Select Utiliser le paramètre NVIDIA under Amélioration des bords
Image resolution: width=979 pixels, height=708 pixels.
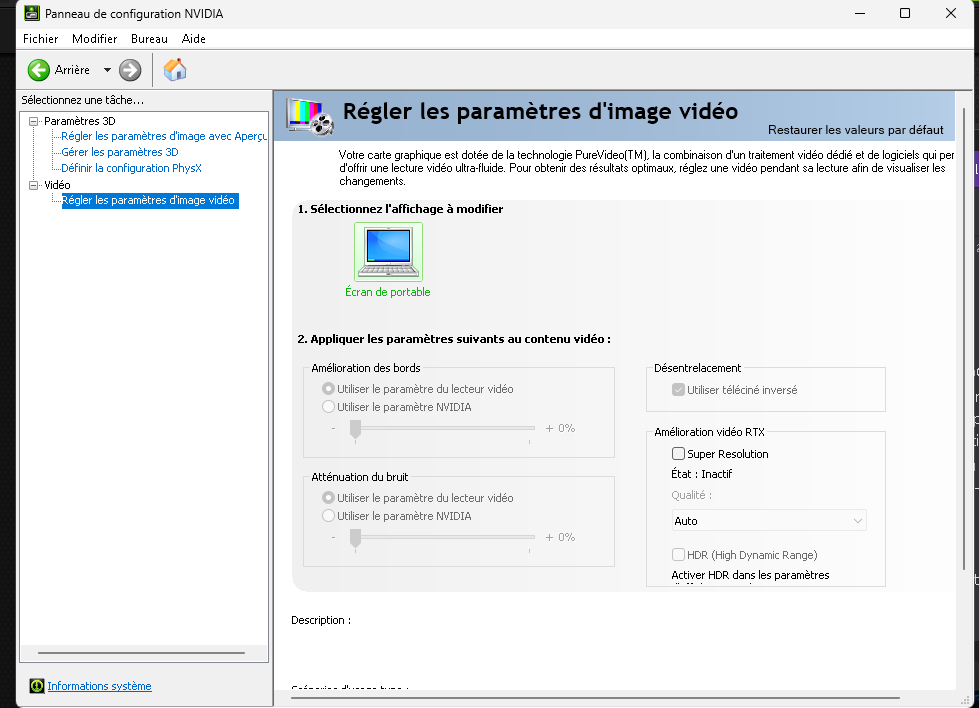click(328, 407)
